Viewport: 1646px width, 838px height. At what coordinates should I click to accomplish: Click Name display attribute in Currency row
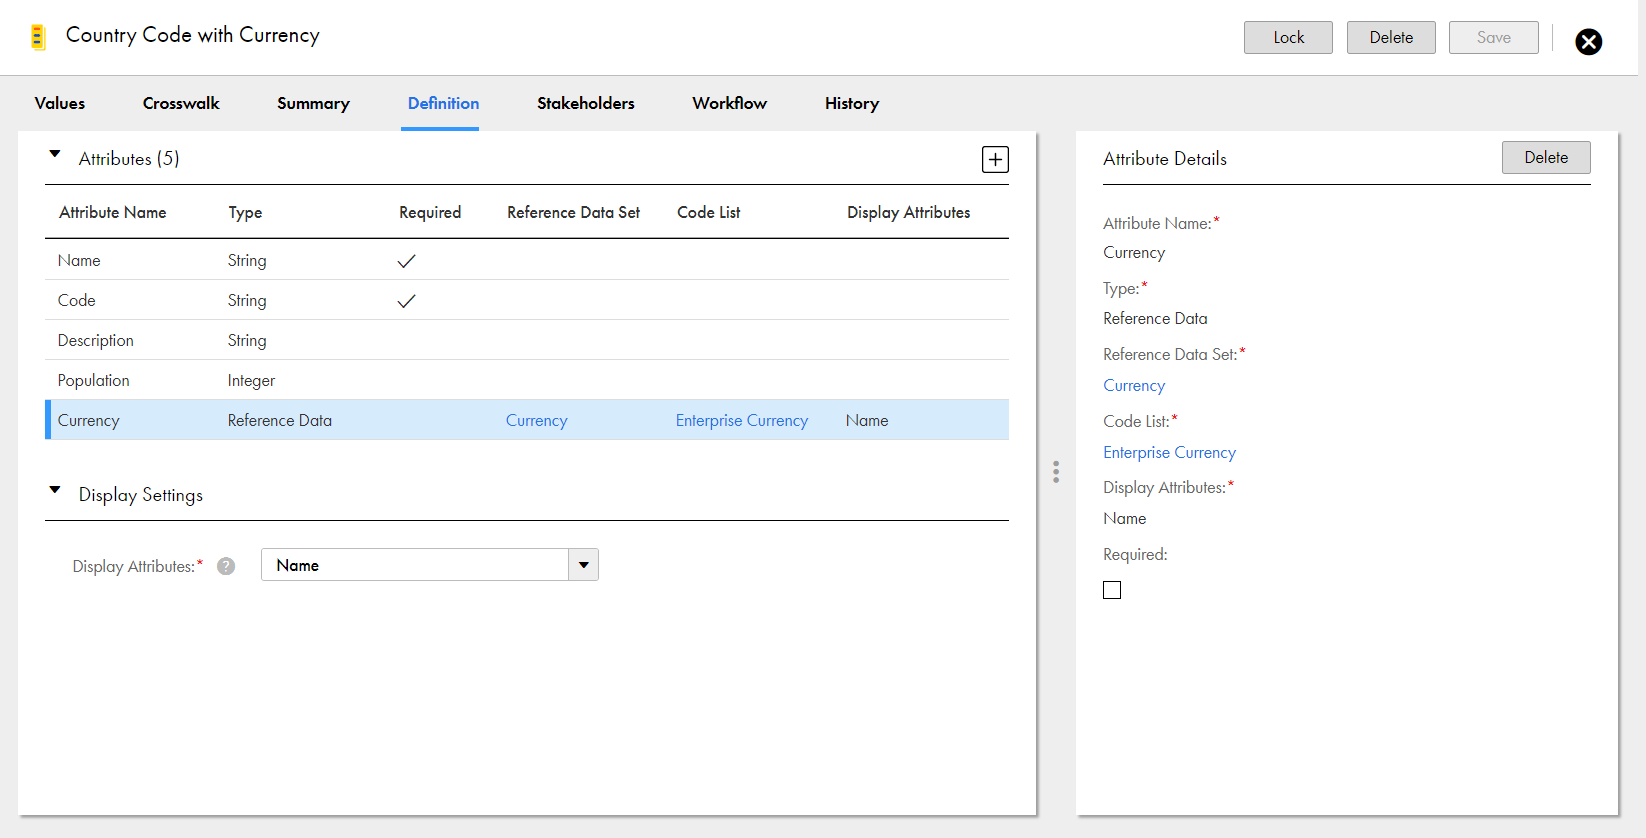pyautogui.click(x=866, y=420)
